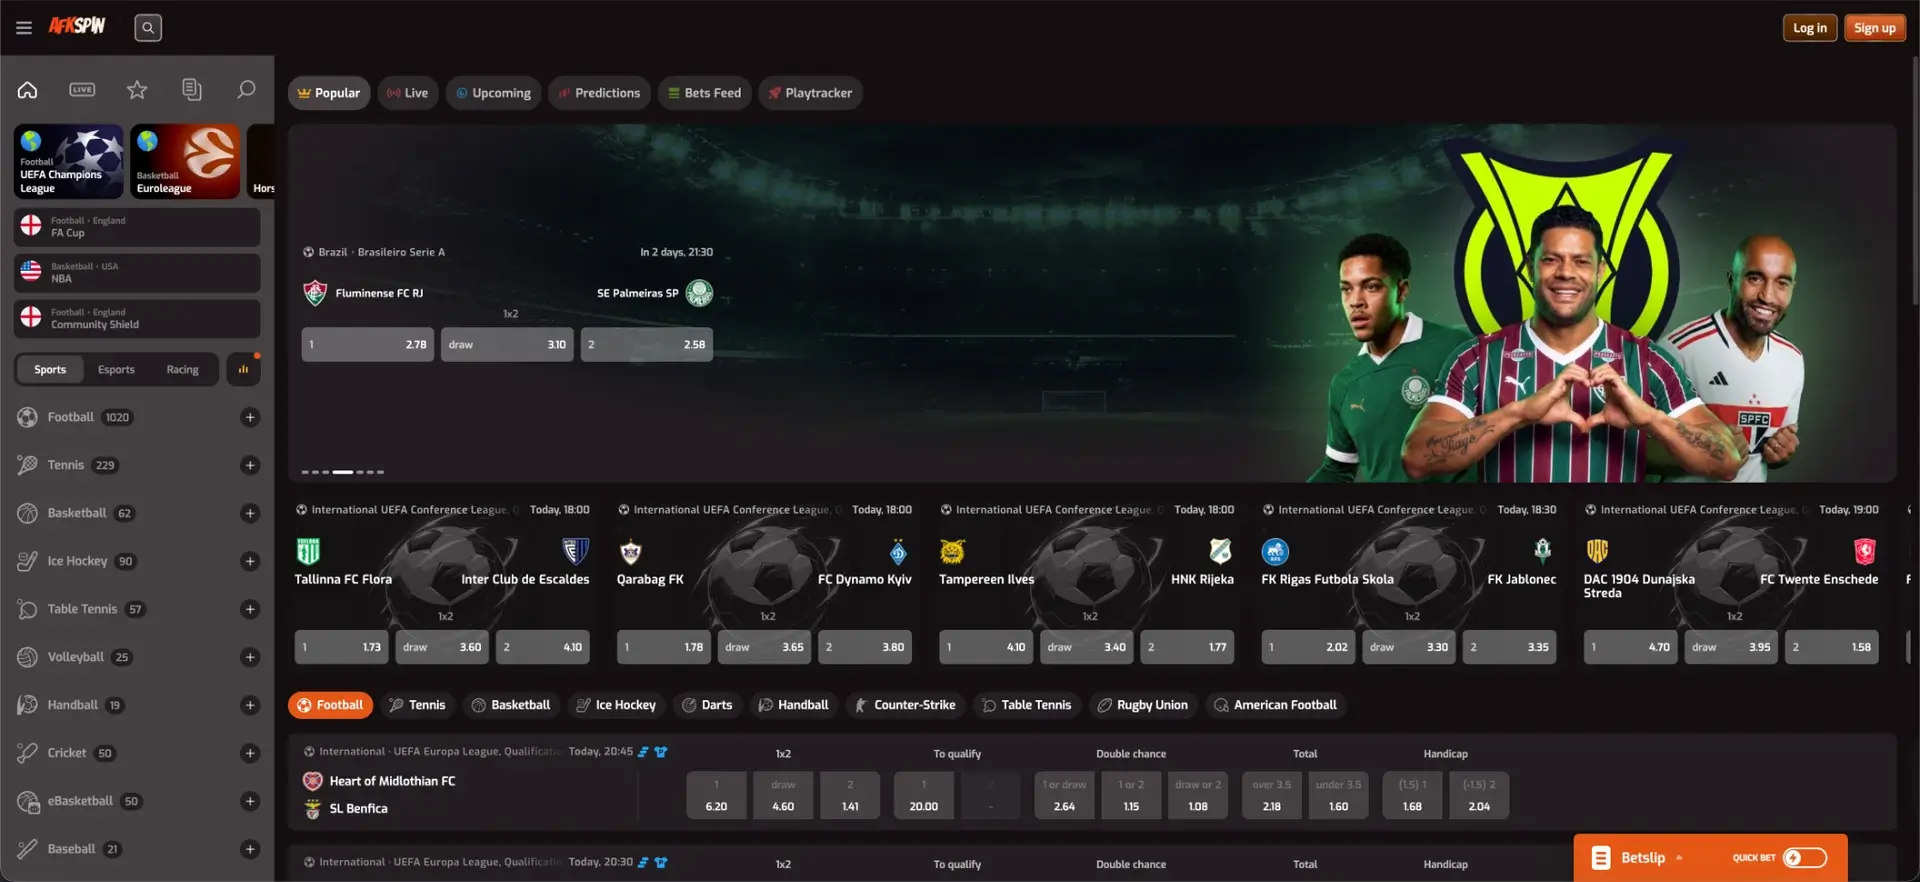Open Favorites star icon in sidebar
This screenshot has width=1920, height=882.
[x=137, y=90]
